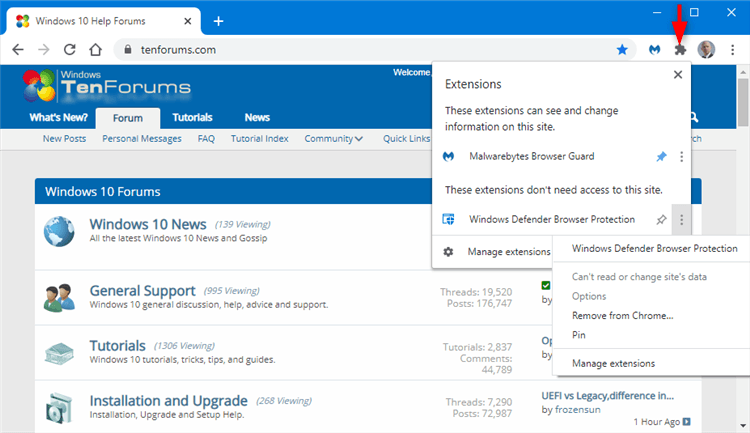Screen dimensions: 750x433
Task: Click the scrollbar up arrow
Action: (743, 73)
